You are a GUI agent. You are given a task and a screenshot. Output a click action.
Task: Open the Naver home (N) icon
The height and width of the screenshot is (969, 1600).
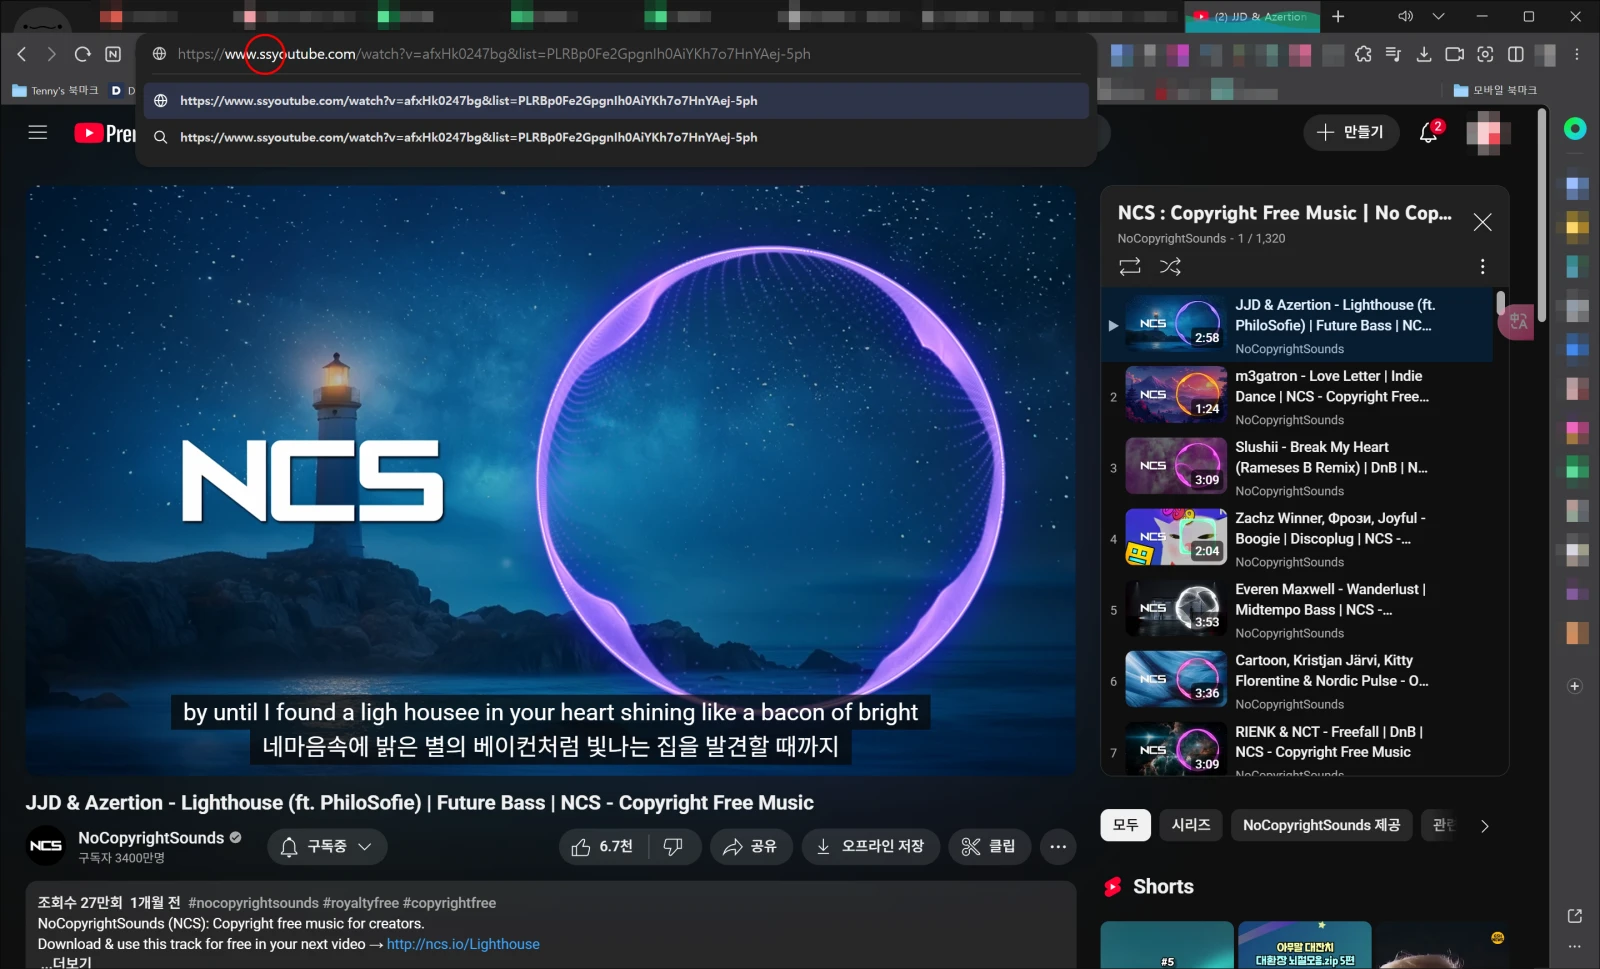pos(113,54)
